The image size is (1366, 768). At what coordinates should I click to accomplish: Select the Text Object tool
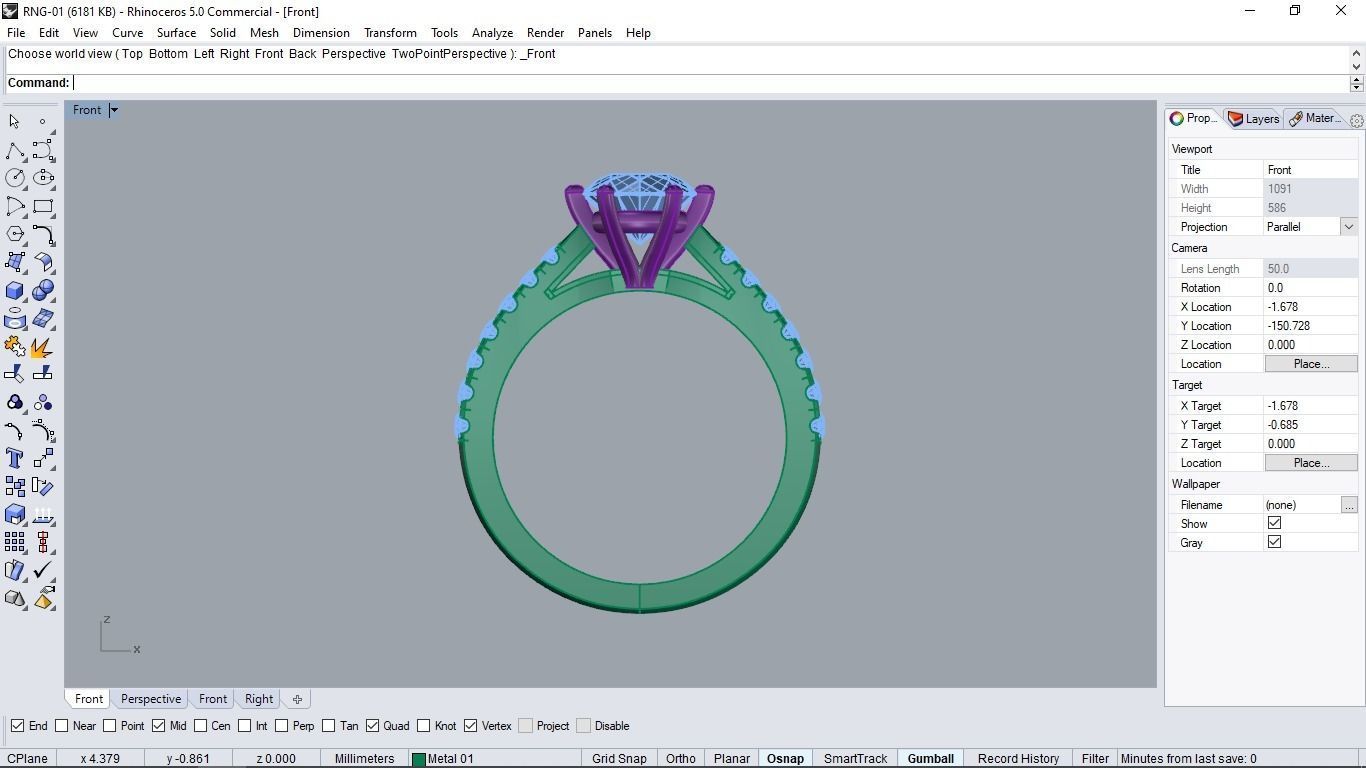(14, 458)
